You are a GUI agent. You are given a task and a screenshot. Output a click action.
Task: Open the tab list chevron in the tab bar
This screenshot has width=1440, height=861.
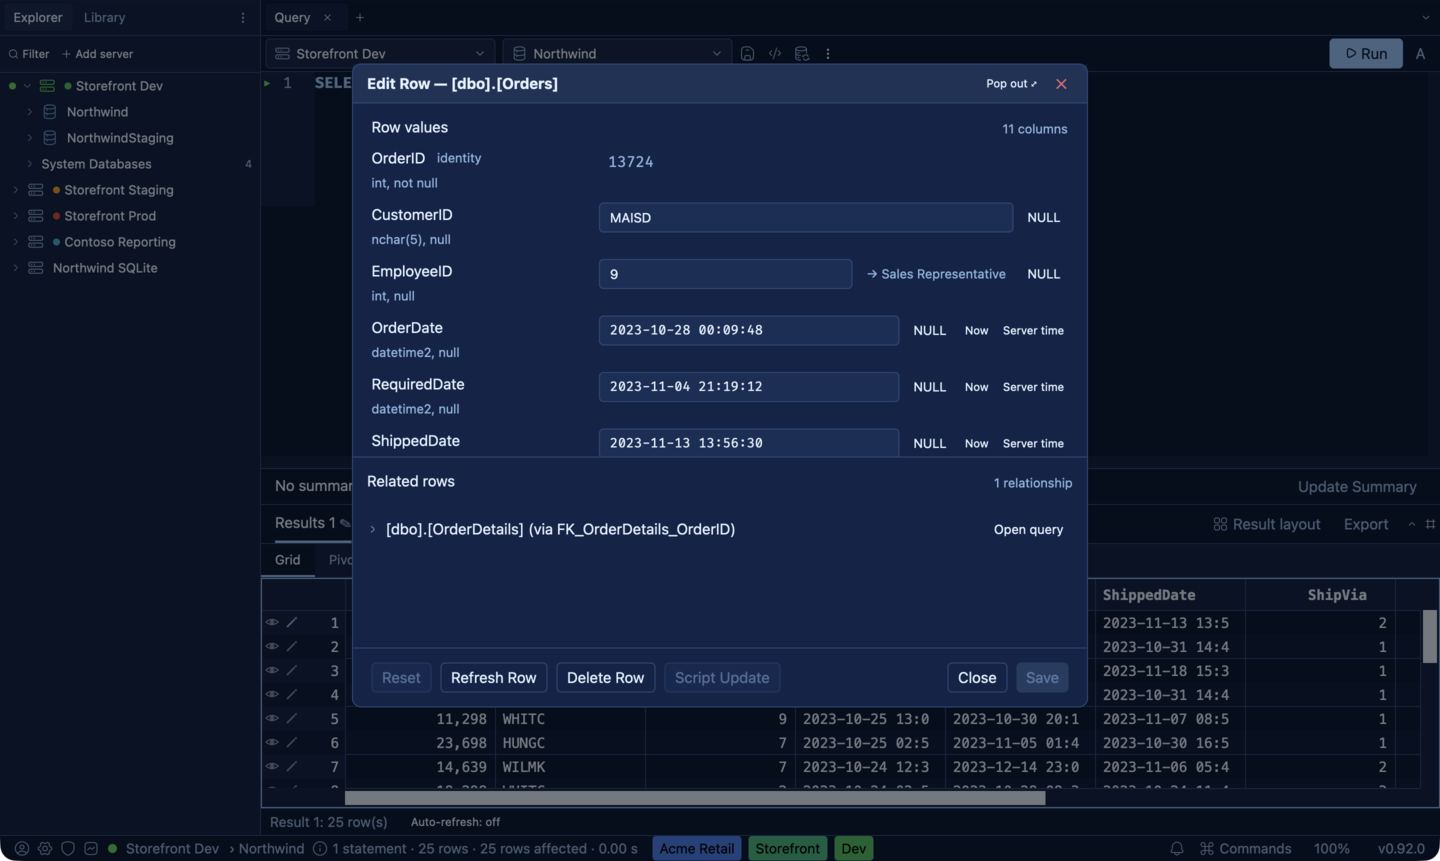[1425, 18]
